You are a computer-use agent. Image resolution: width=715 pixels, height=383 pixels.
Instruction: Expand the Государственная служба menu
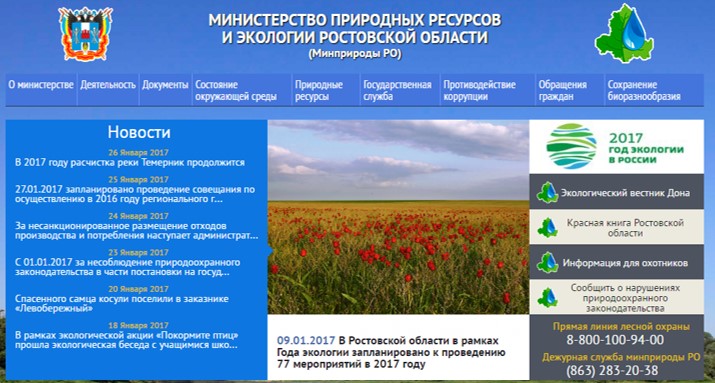(397, 91)
